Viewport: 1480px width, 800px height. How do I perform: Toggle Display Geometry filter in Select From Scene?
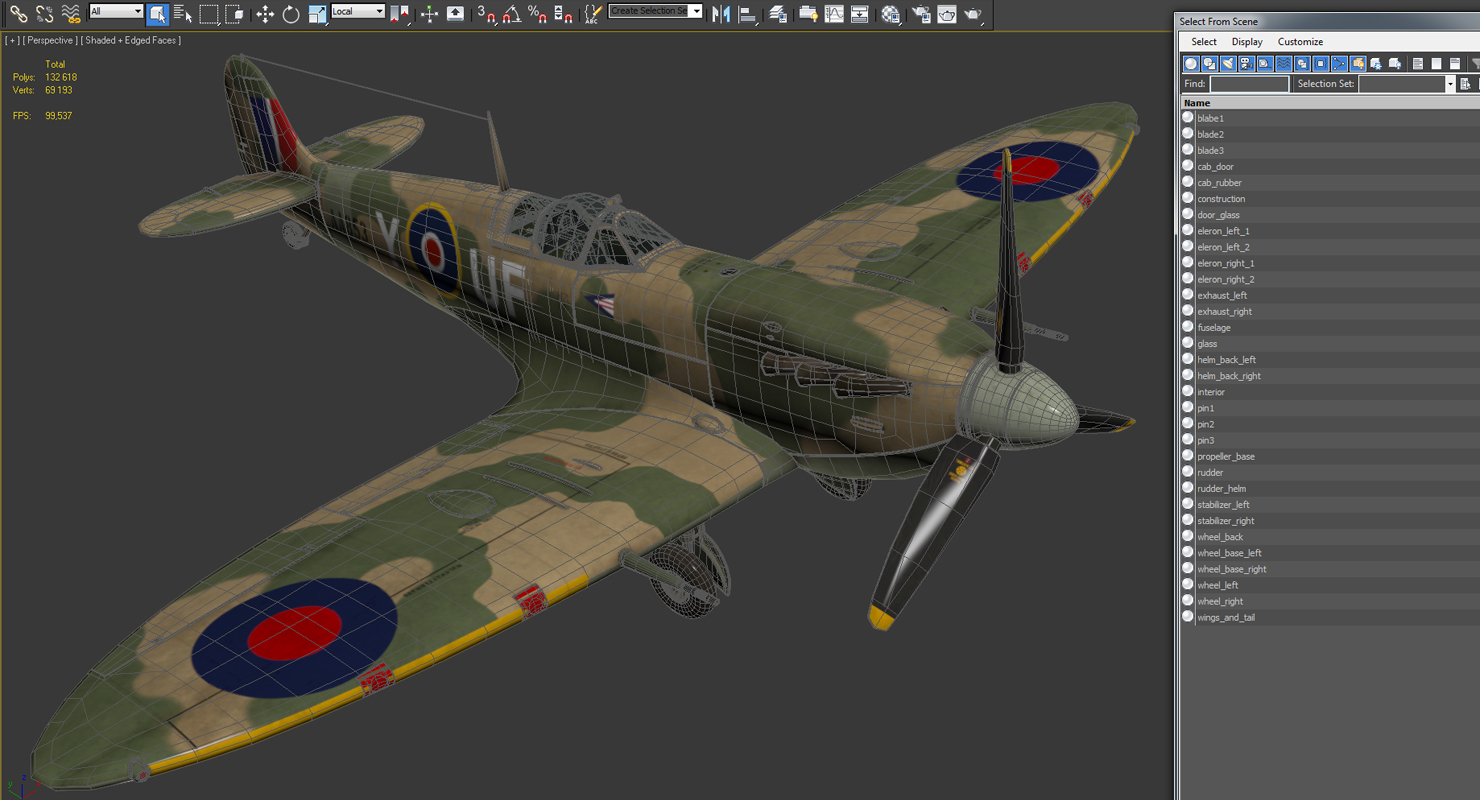[1190, 63]
